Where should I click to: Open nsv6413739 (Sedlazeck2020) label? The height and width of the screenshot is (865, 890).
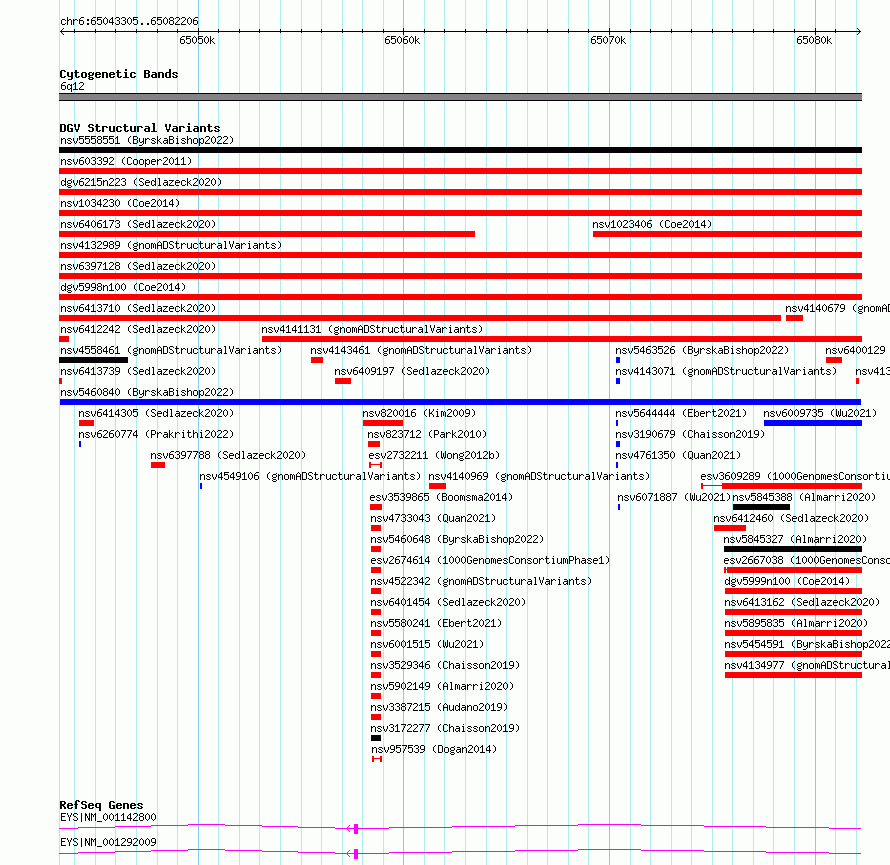pyautogui.click(x=138, y=371)
